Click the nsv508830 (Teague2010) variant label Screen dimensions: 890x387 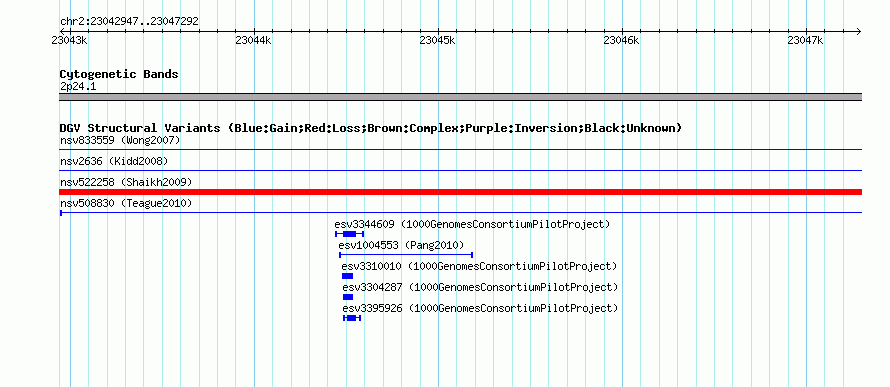point(126,203)
